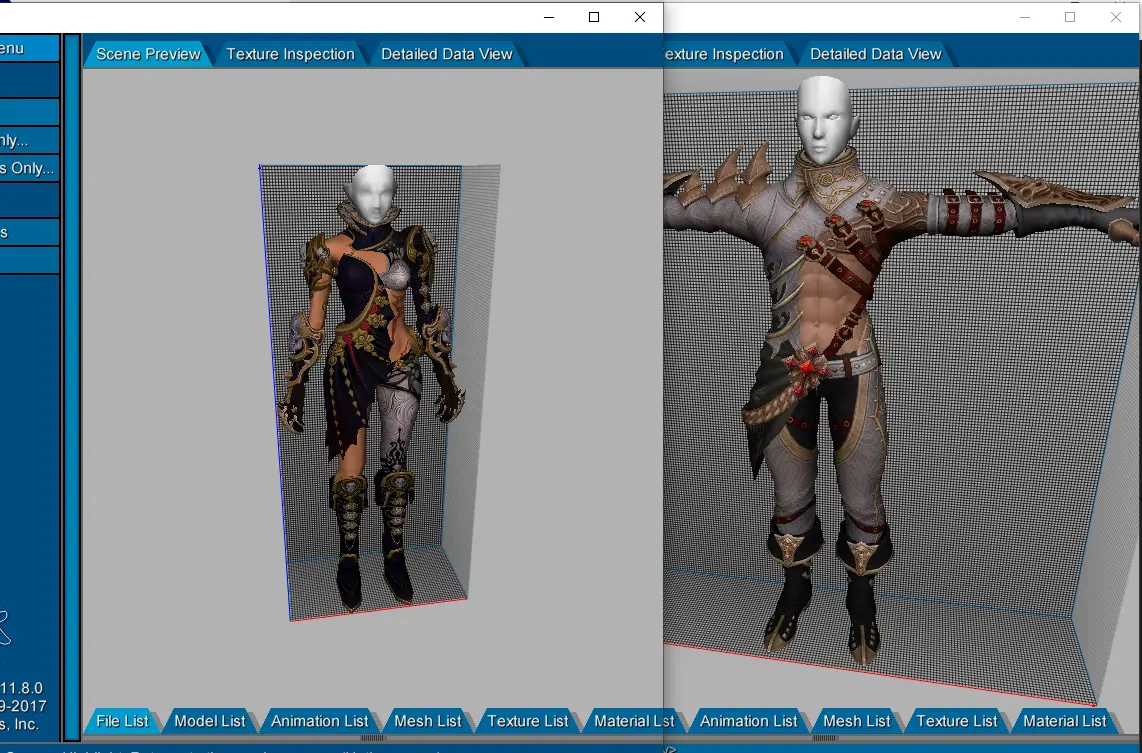Minimize the left viewer window
Image resolution: width=1142 pixels, height=753 pixels.
548,17
